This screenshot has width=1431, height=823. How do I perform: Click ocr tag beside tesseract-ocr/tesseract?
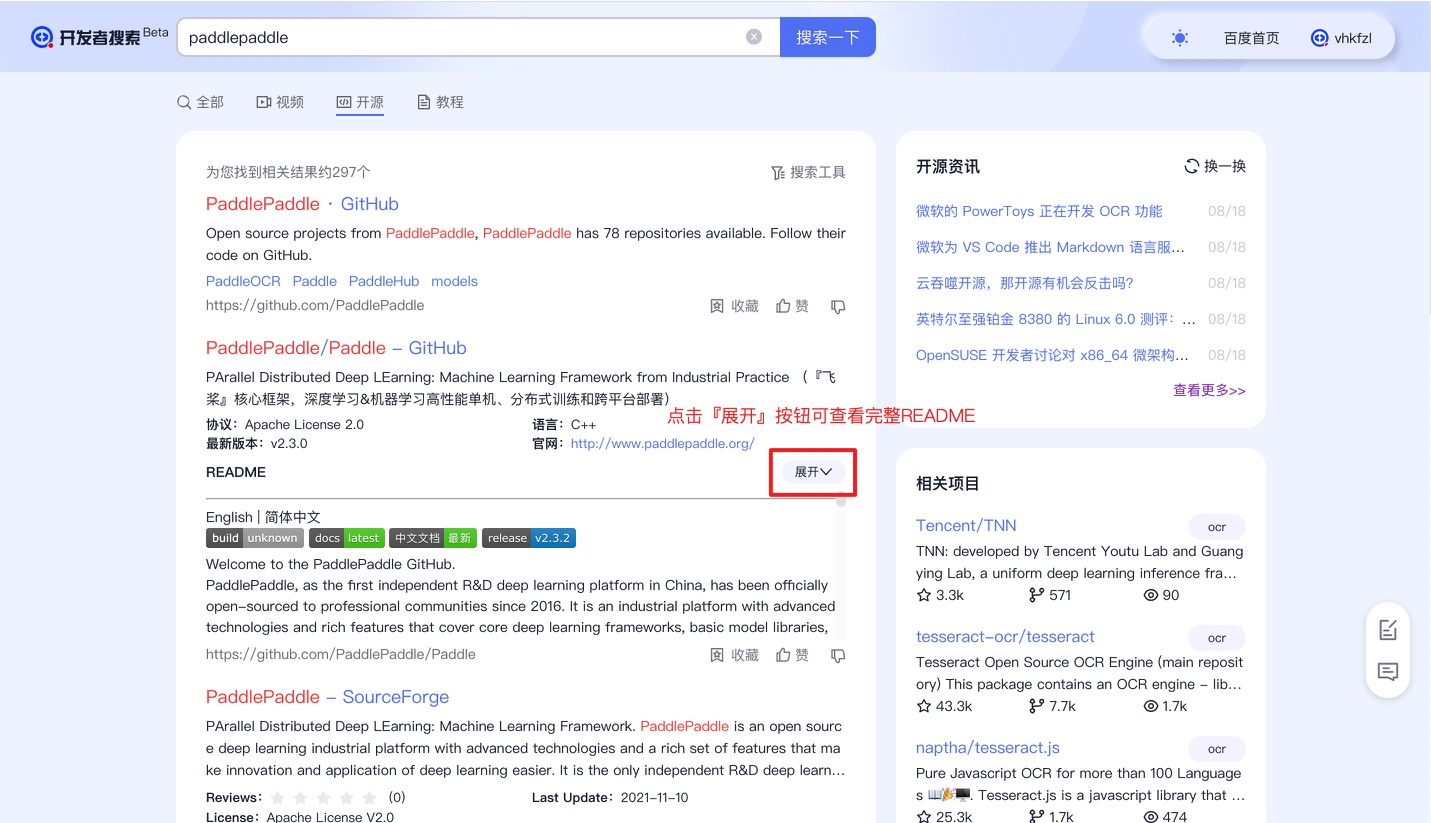pos(1217,638)
